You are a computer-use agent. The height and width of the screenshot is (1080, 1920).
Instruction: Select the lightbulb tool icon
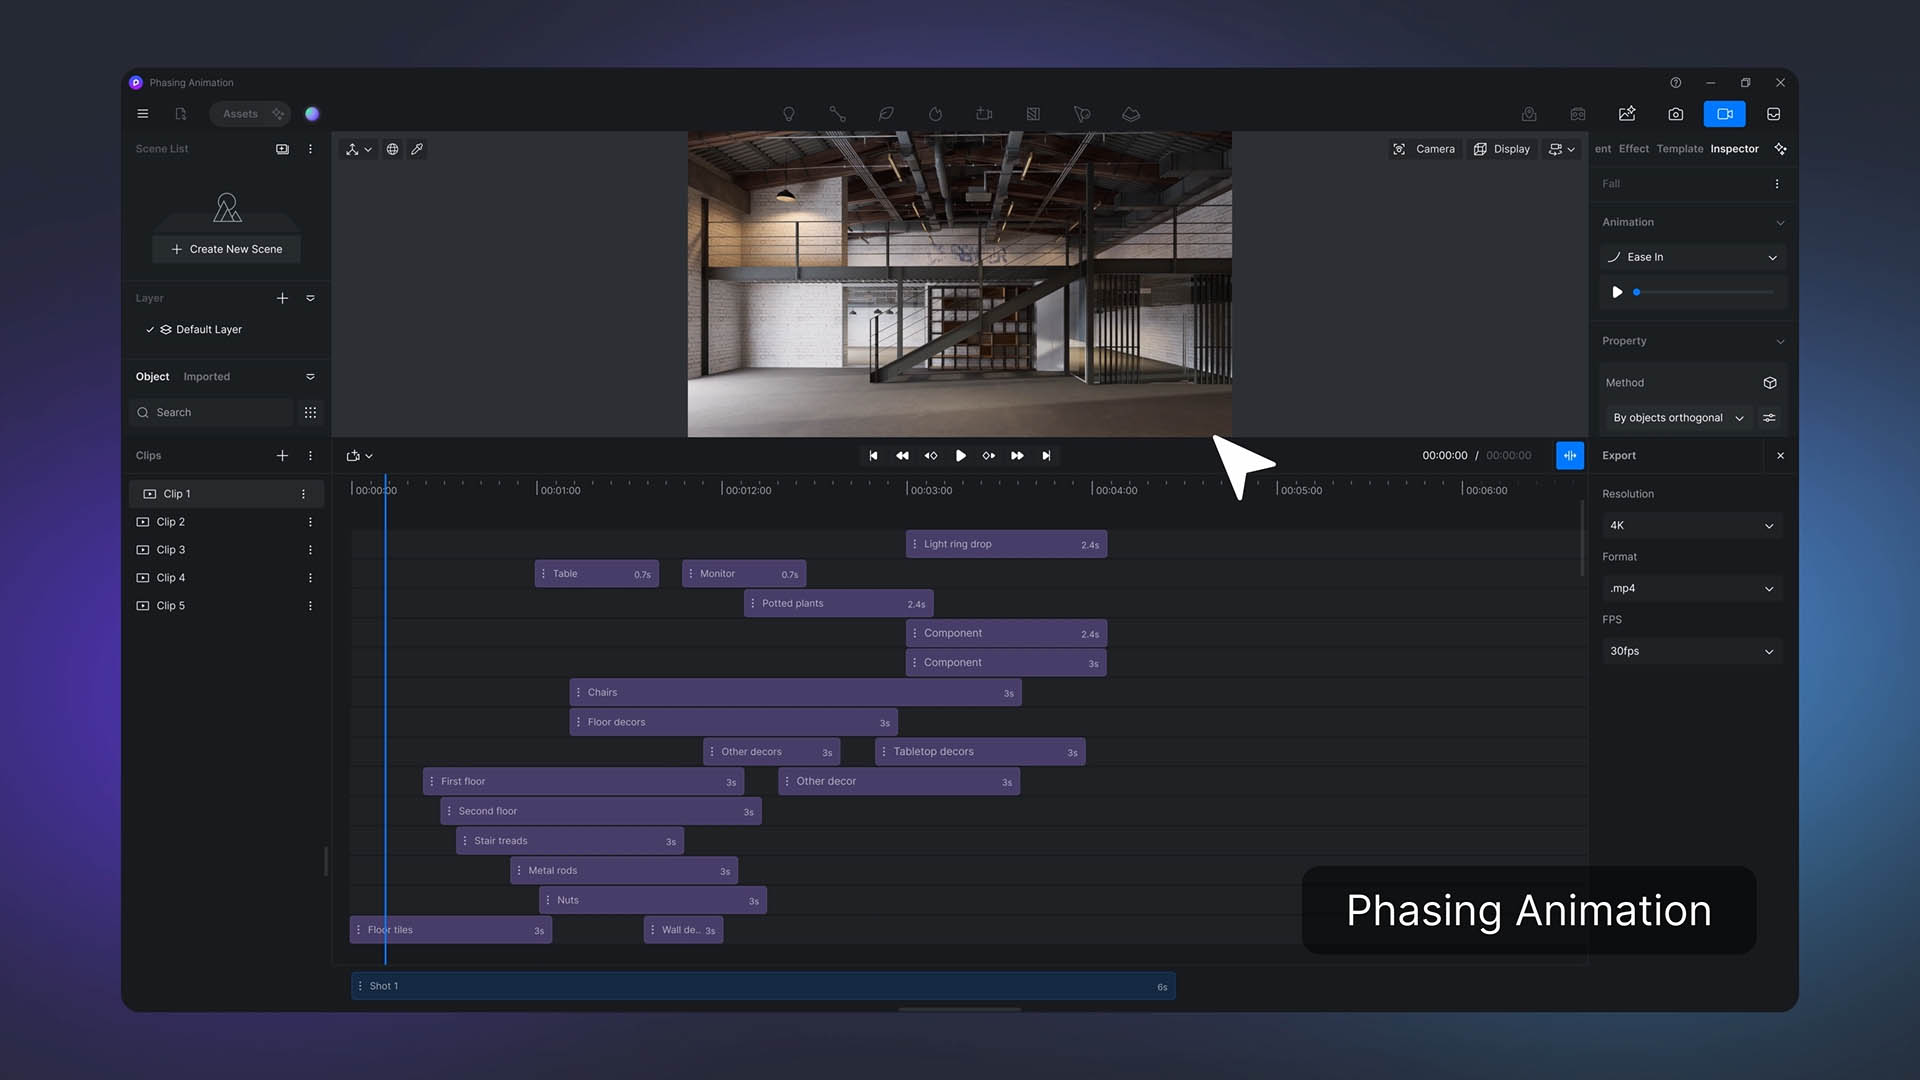pos(788,114)
